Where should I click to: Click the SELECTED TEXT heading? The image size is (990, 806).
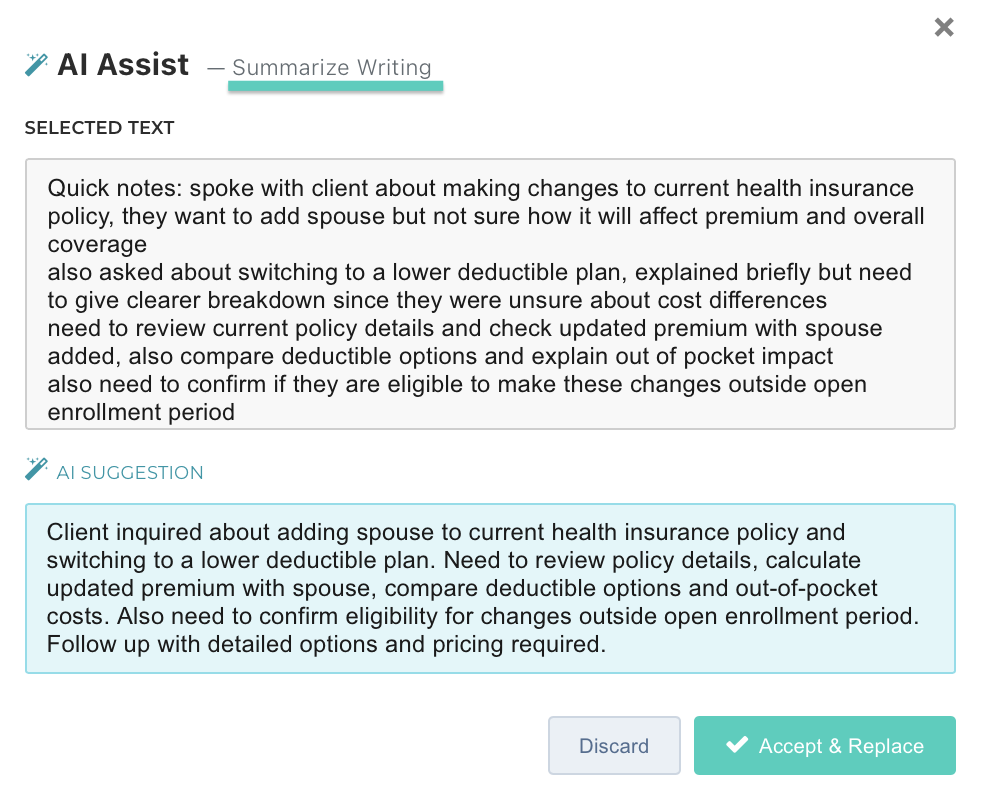(x=100, y=128)
